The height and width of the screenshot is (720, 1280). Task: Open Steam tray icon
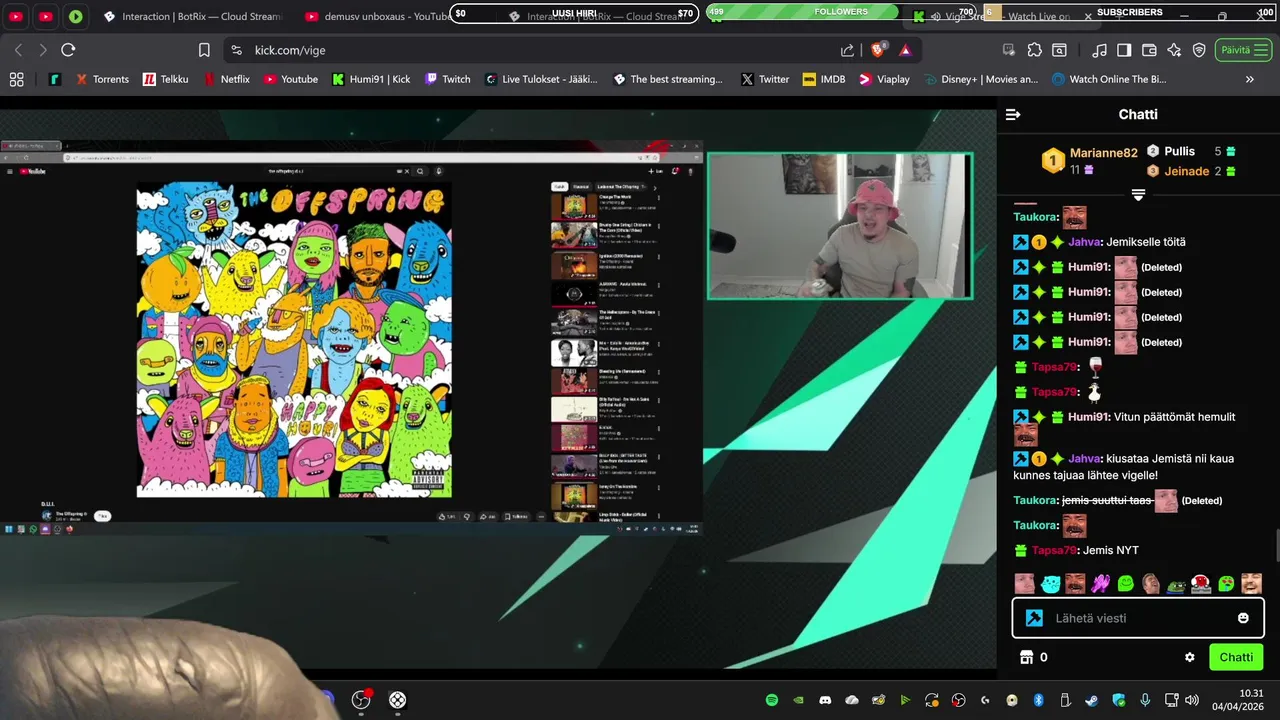click(1091, 700)
